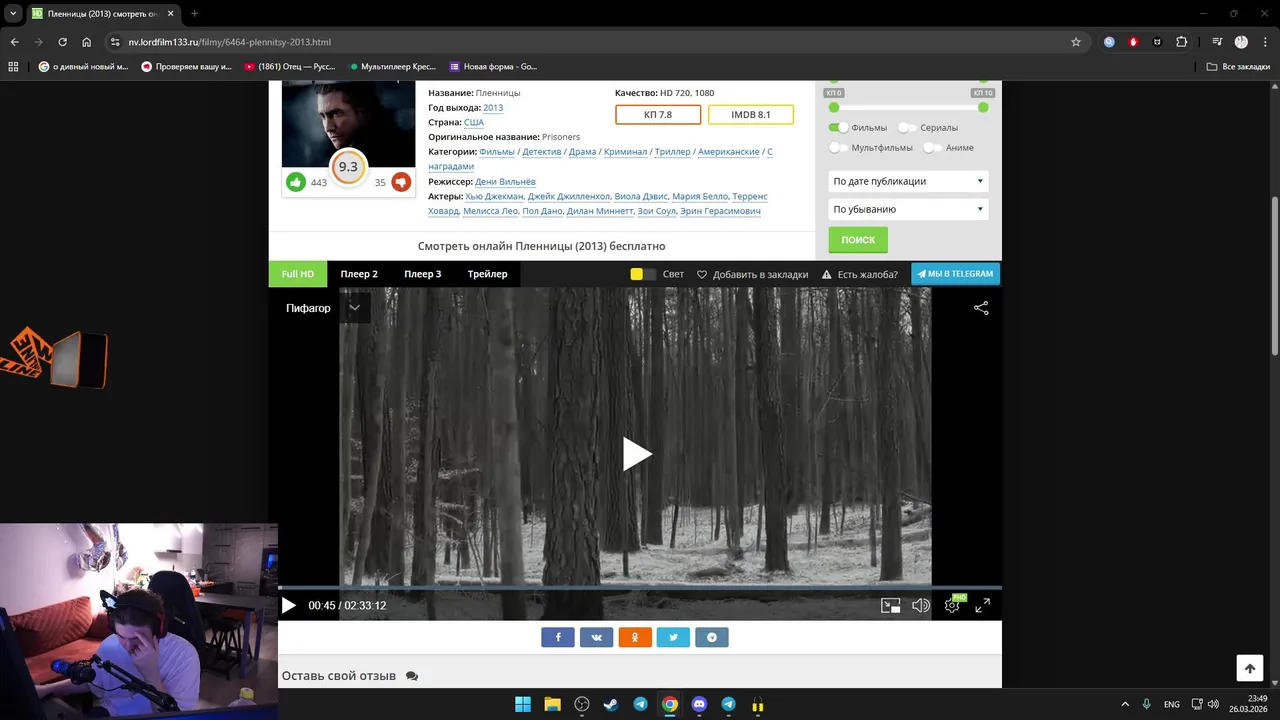
Task: Click Добавить в закладки
Action: (x=752, y=274)
